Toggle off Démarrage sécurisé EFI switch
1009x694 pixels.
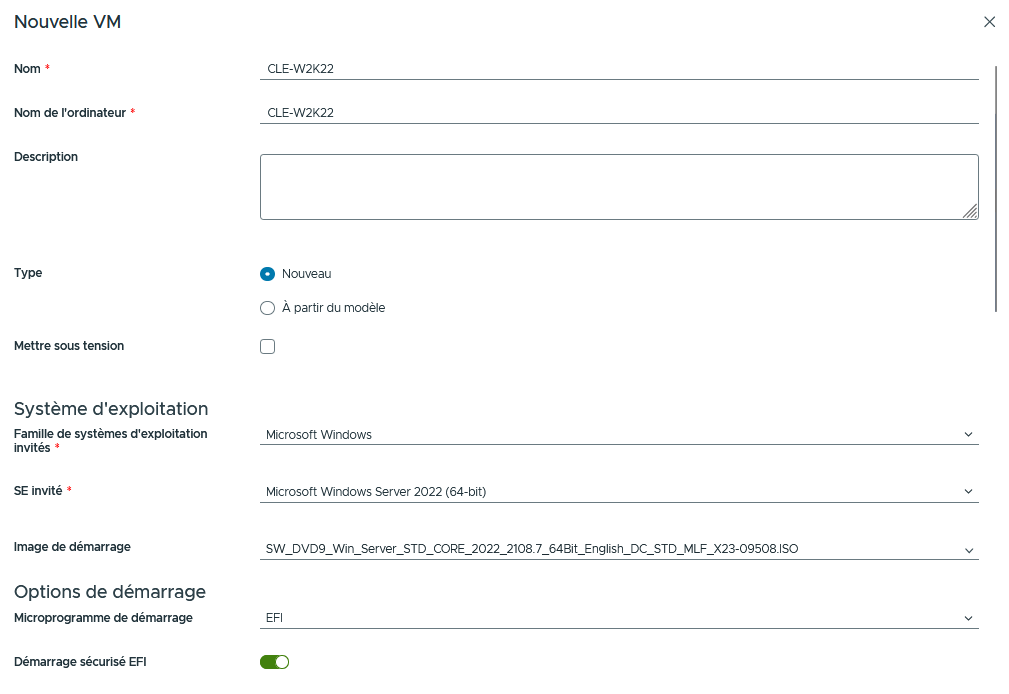click(274, 662)
